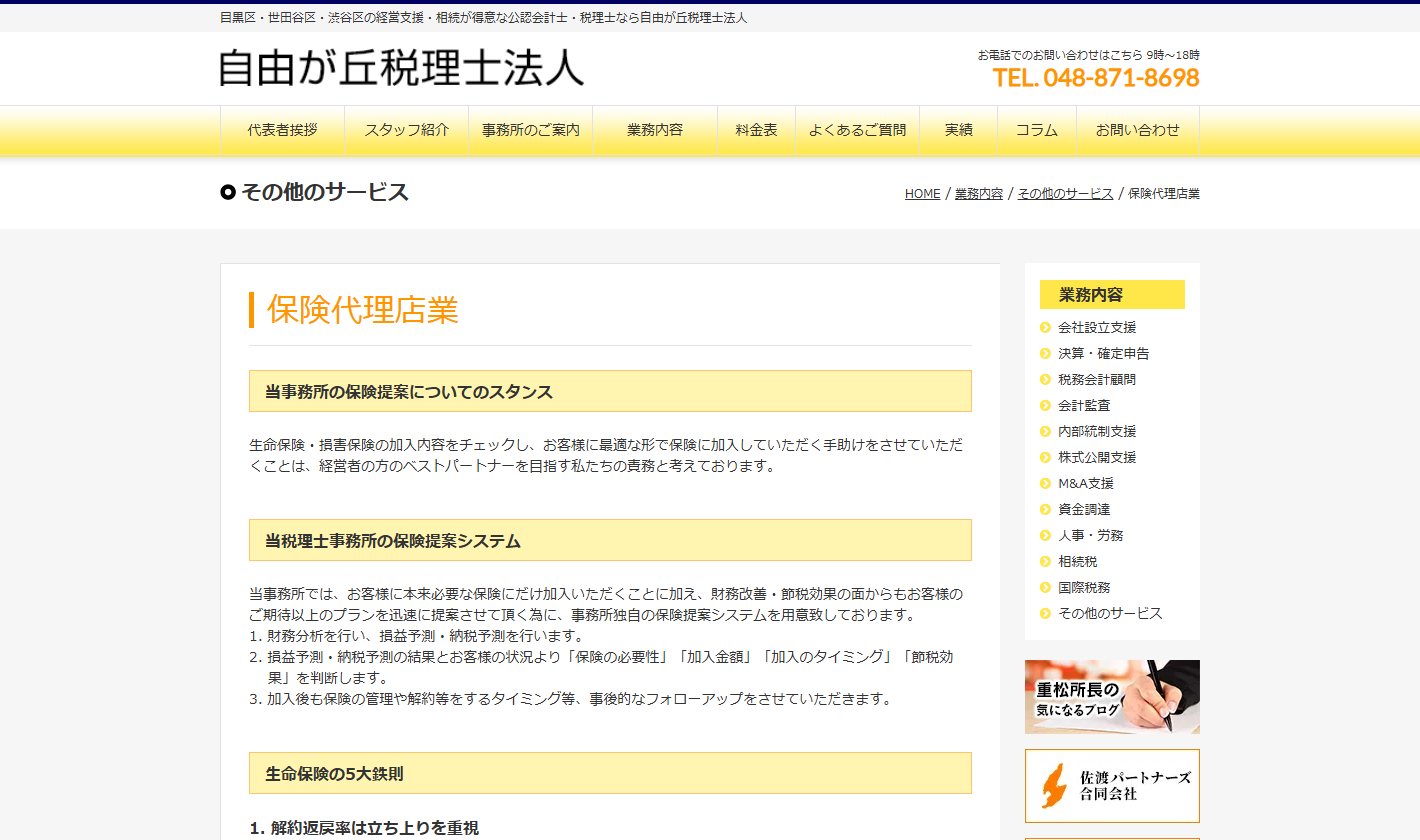Click the 業務内容 sidebar heading
The width and height of the screenshot is (1420, 840).
coord(1112,294)
